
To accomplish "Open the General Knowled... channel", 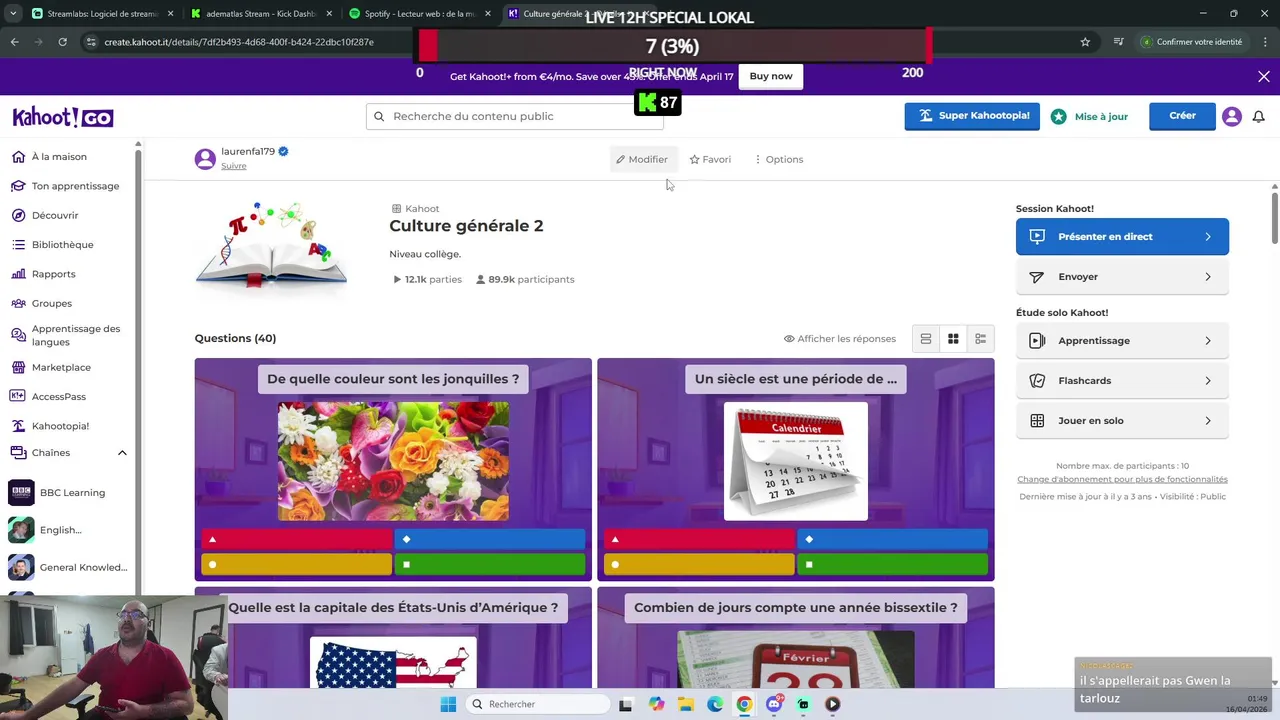I will (x=70, y=567).
